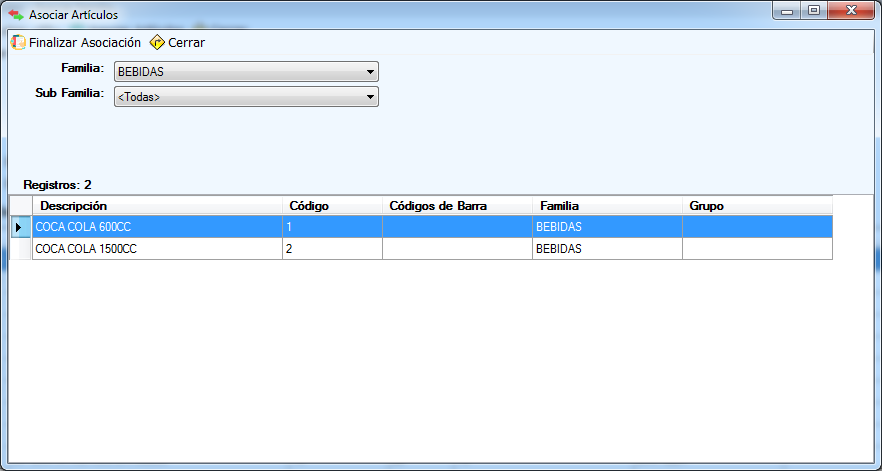882x471 pixels.
Task: Click the empty Grupo cell of COCA COLA 1500CC
Action: click(757, 249)
